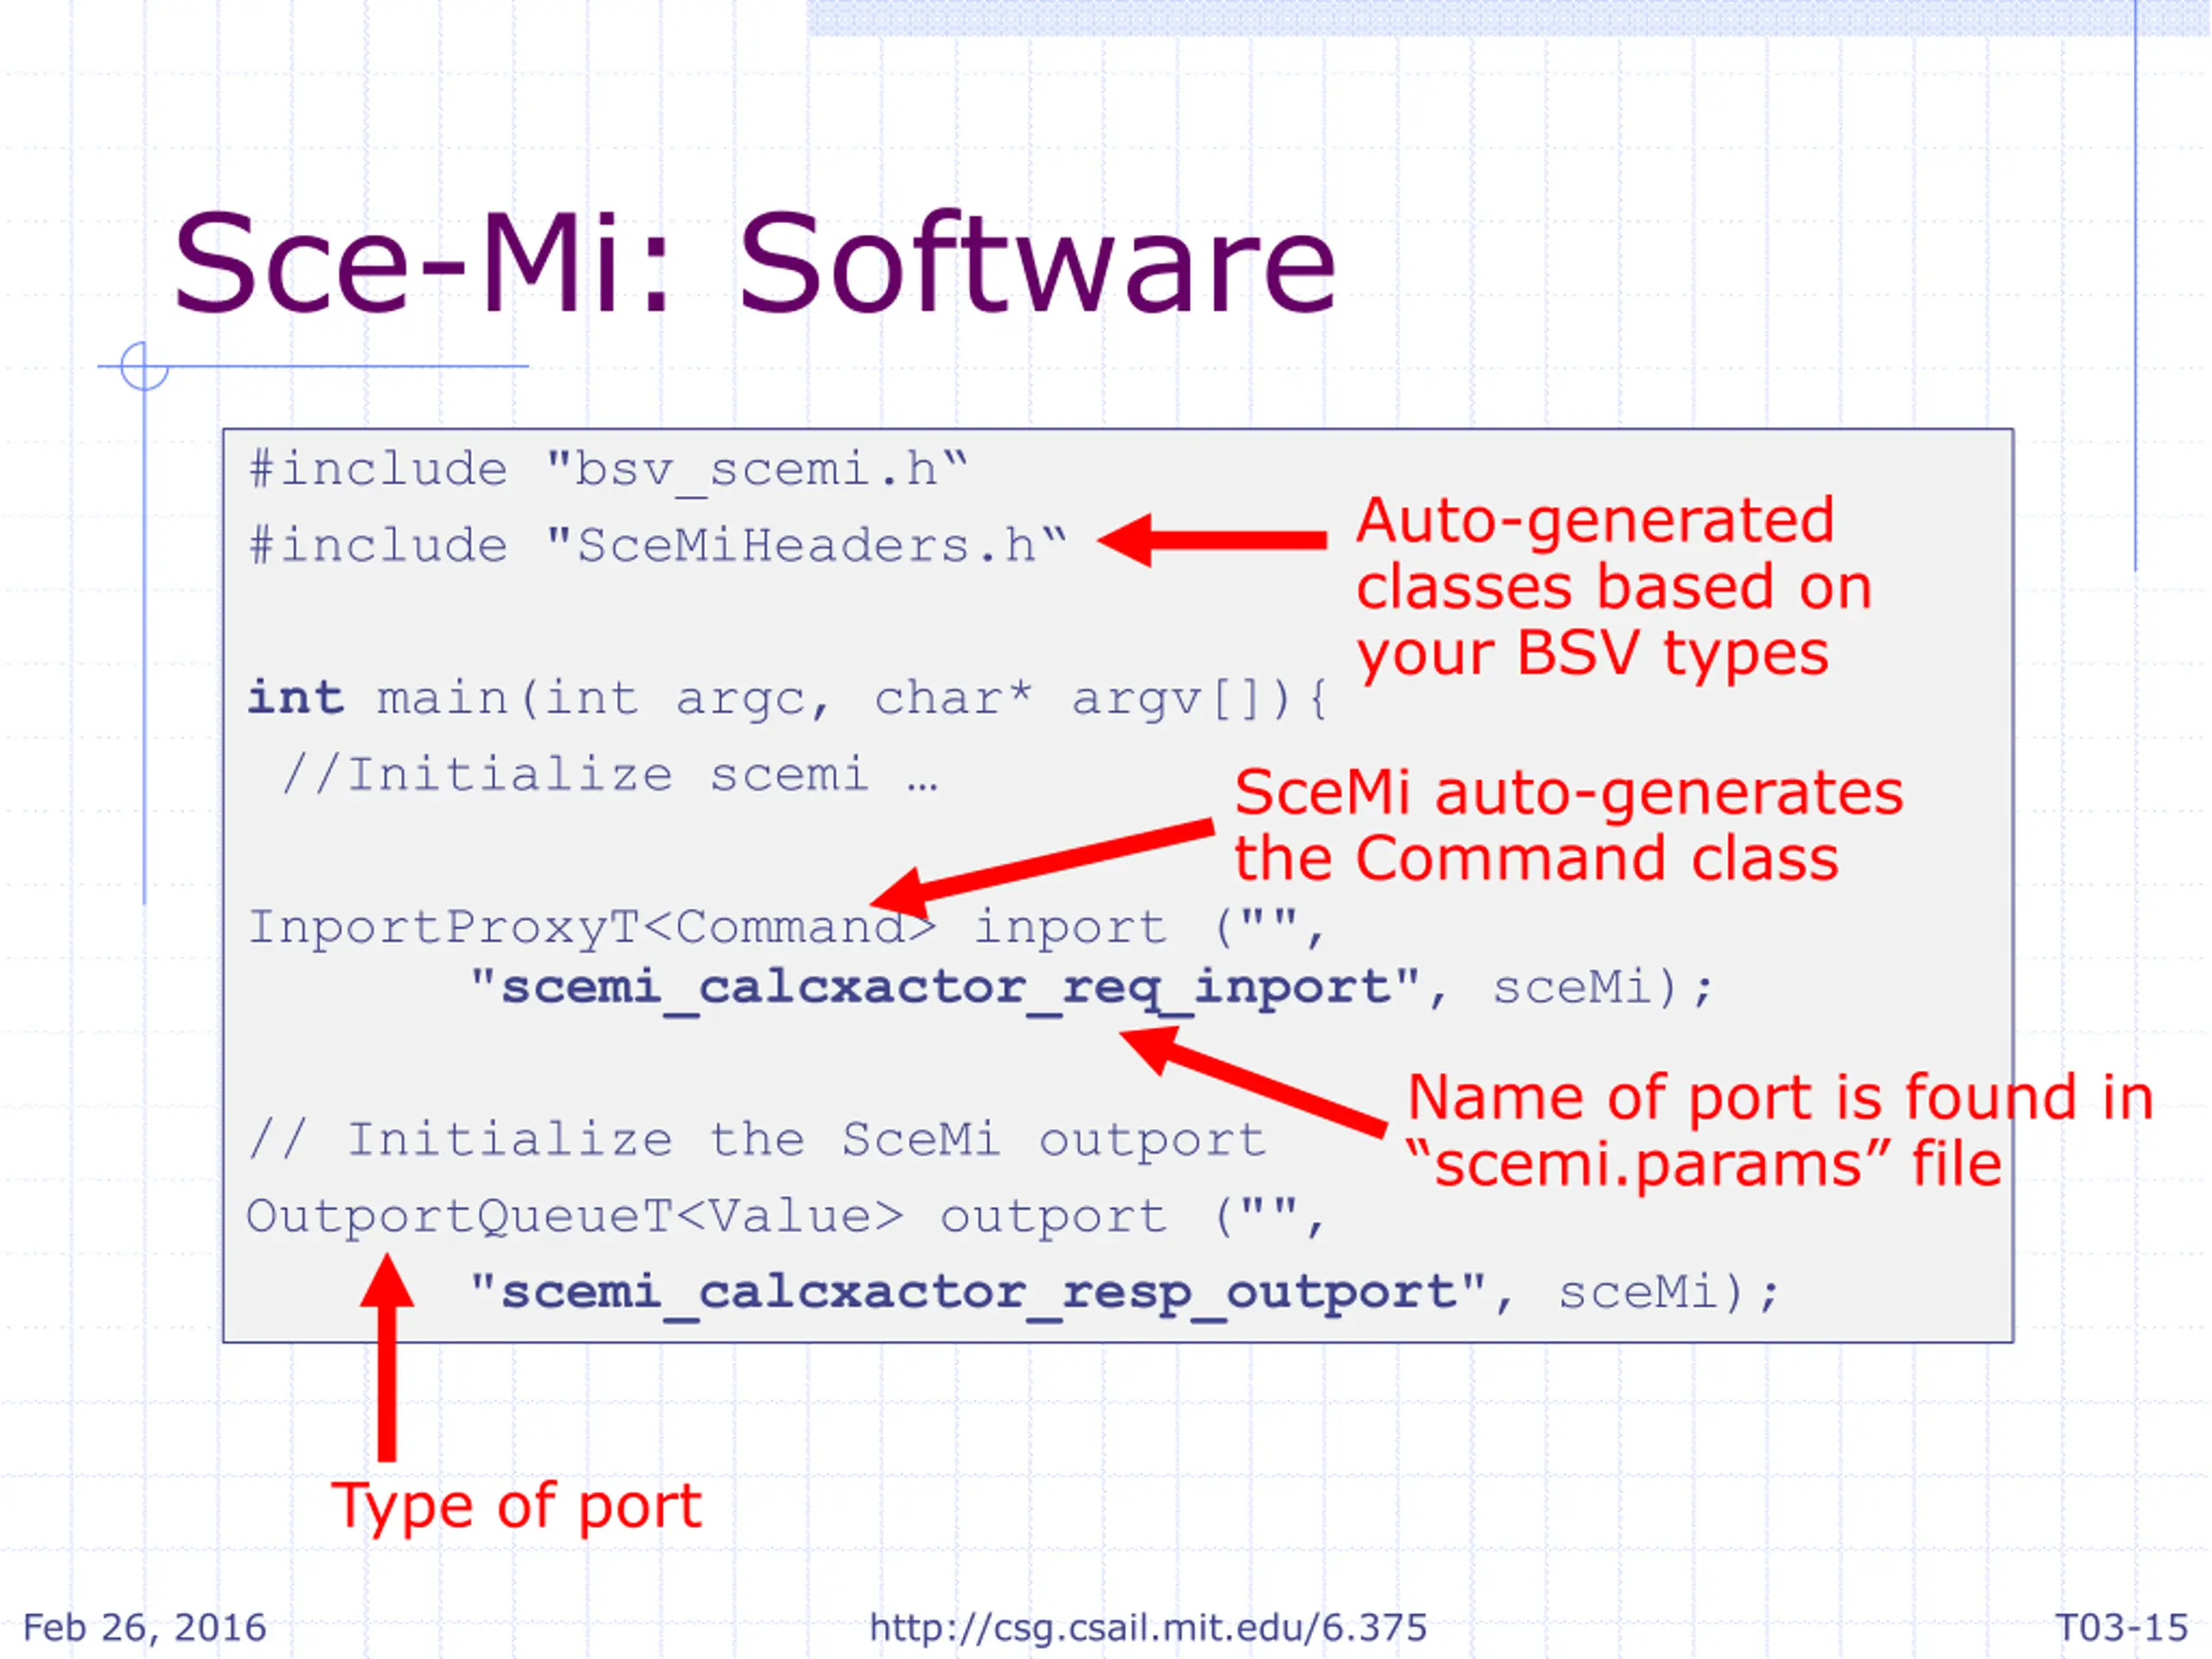Screen dimensions: 2212x1659
Task: Click the slide number T03-15
Action: [2121, 1627]
